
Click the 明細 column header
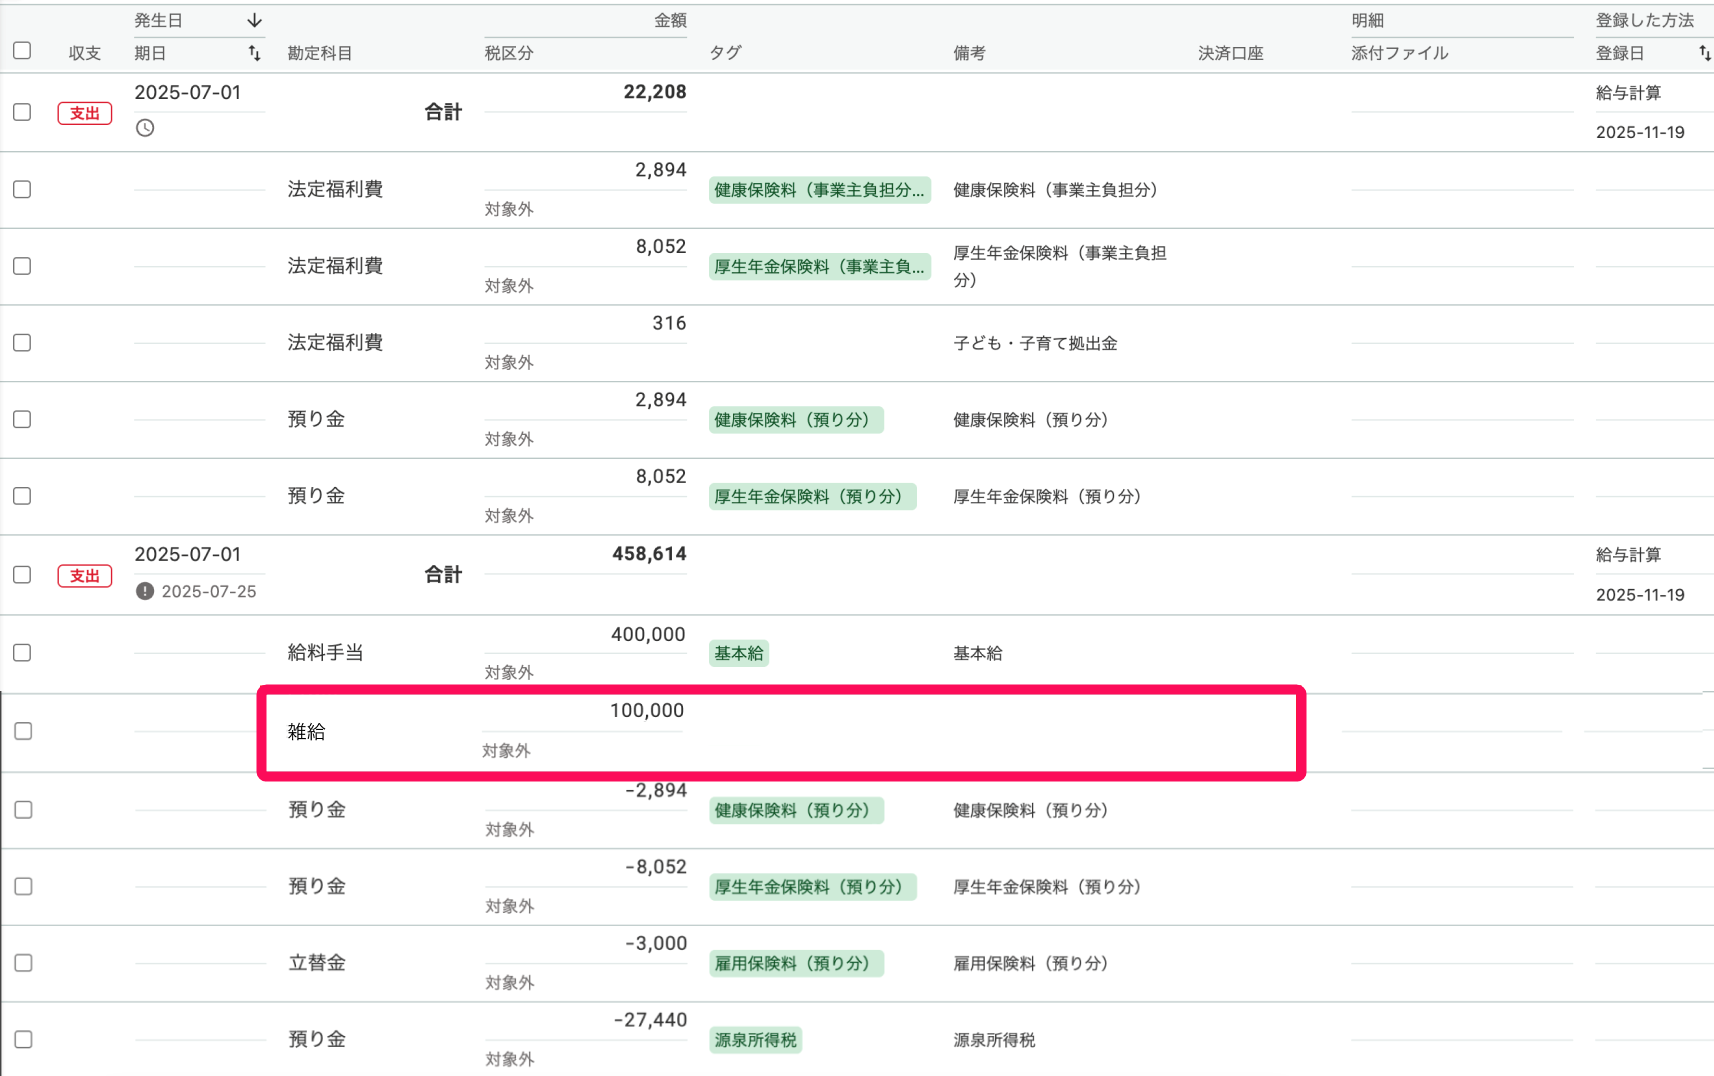[1368, 20]
